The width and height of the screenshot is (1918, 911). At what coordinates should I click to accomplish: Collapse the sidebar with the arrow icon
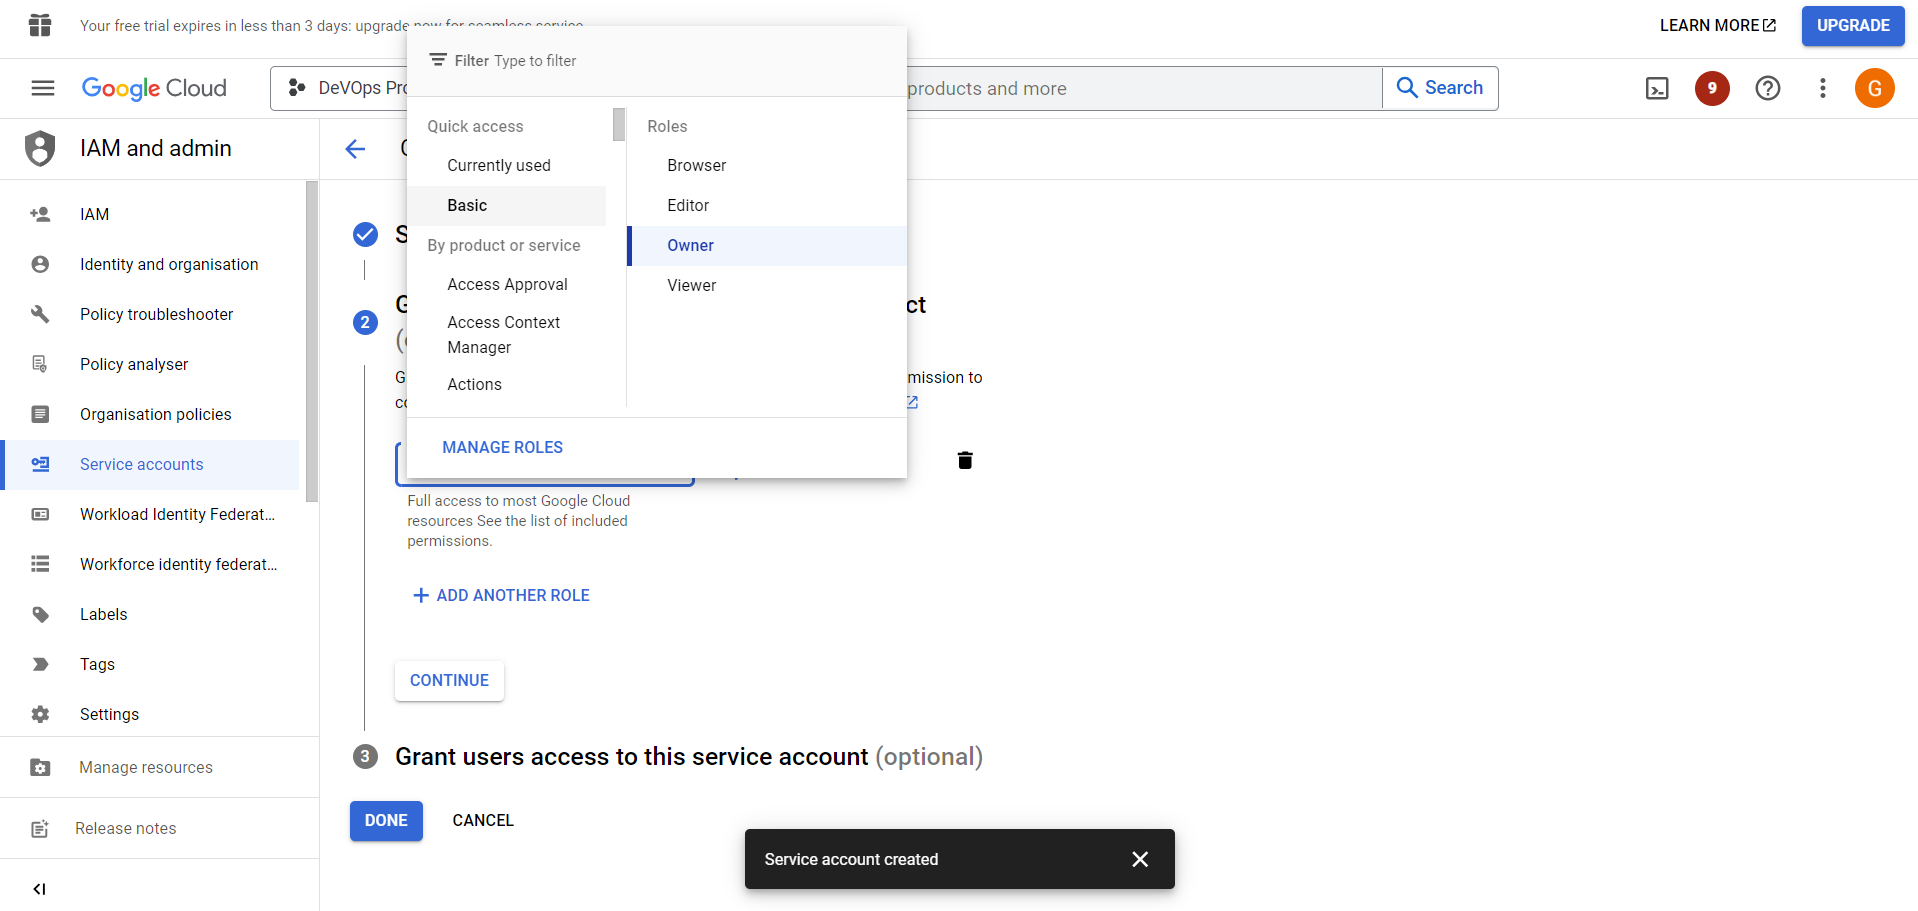click(40, 889)
